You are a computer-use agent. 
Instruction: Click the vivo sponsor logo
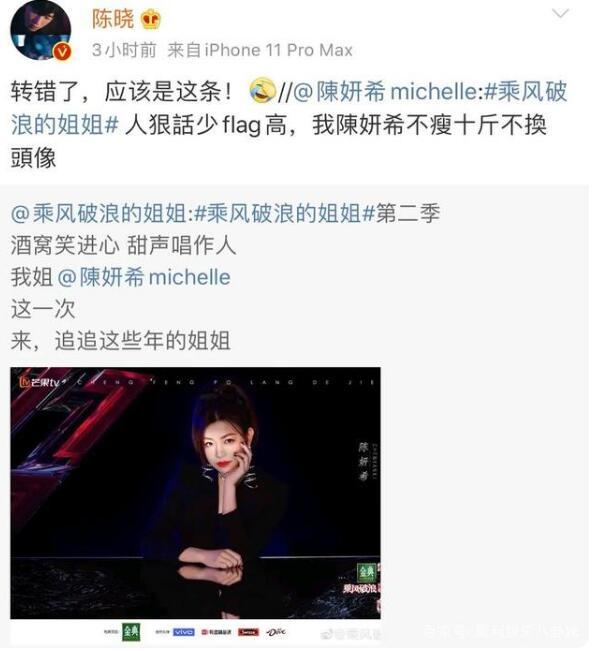pos(184,632)
